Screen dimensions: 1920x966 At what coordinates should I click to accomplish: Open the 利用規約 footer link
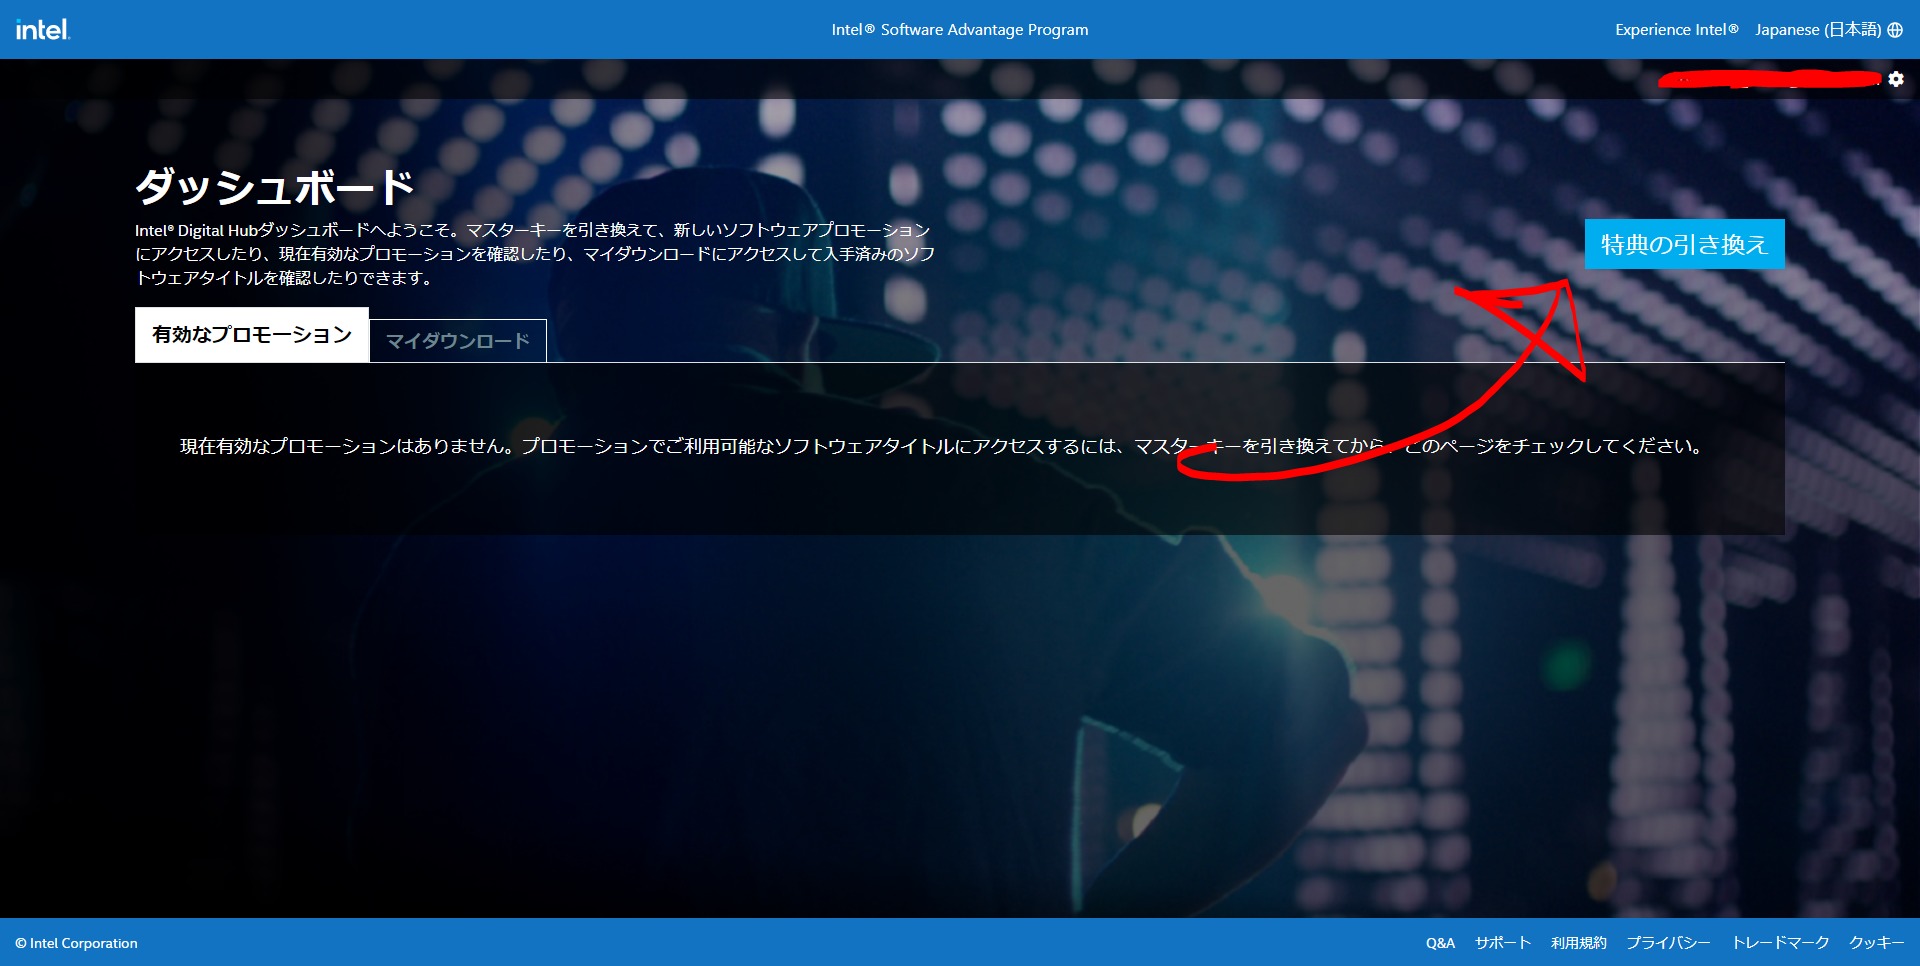tap(1579, 943)
